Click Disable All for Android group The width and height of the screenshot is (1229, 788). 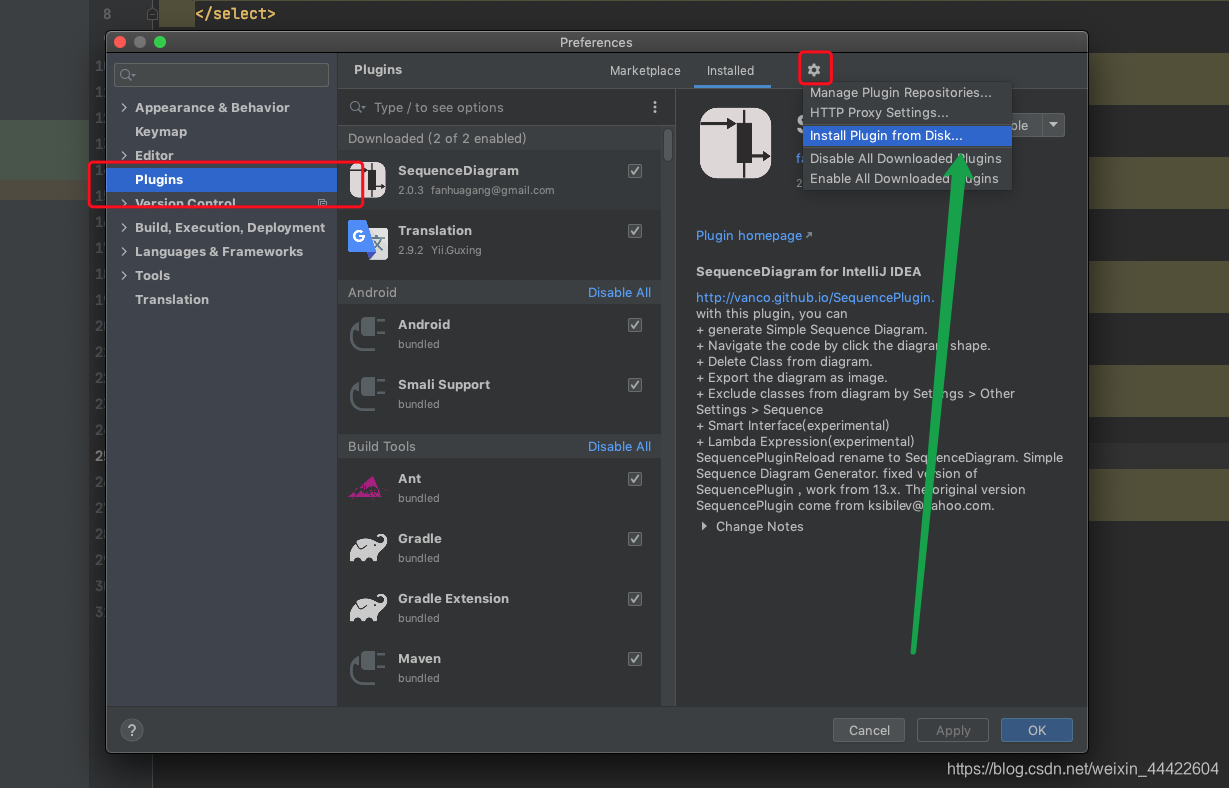pos(619,292)
